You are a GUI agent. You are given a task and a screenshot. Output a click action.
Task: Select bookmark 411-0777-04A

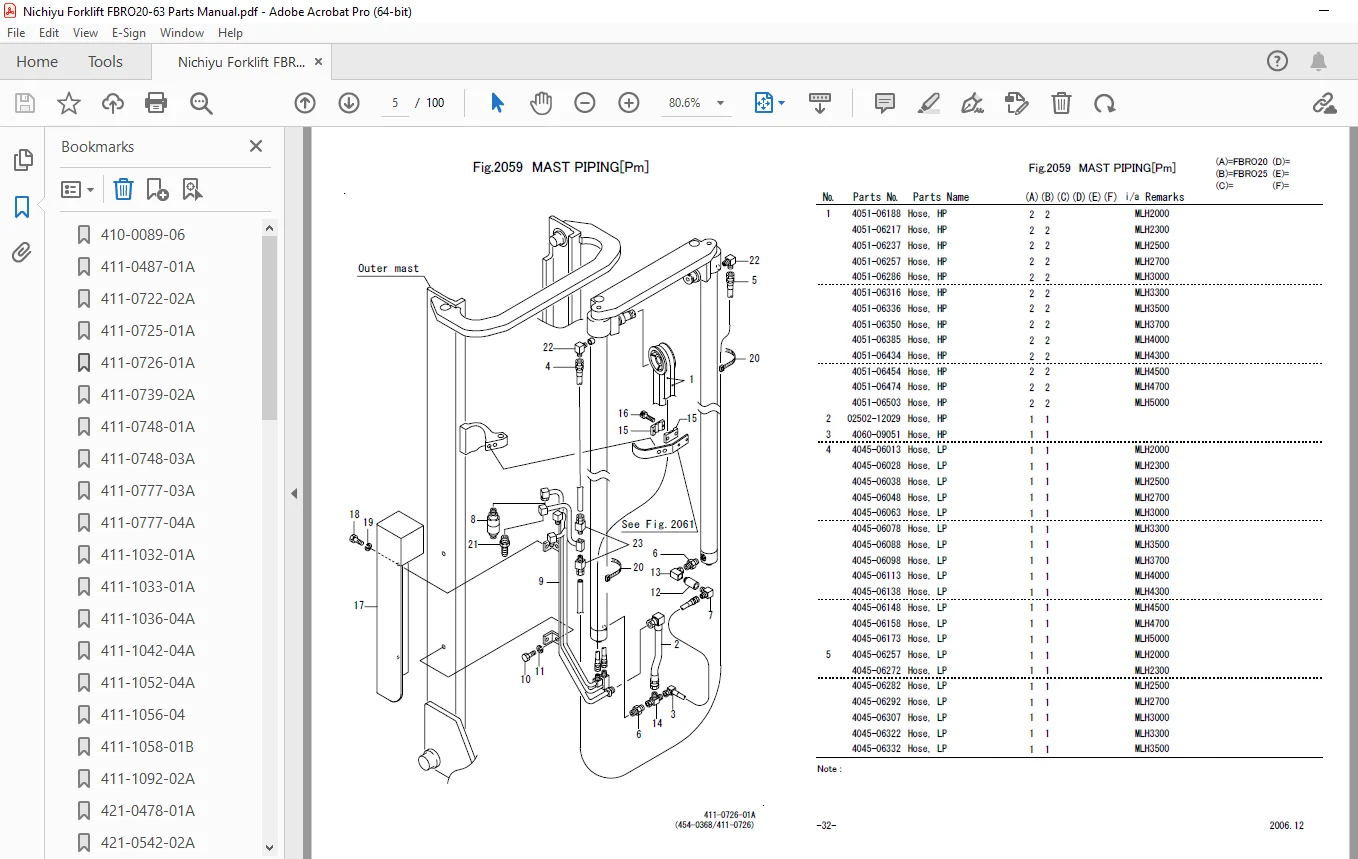pos(148,523)
